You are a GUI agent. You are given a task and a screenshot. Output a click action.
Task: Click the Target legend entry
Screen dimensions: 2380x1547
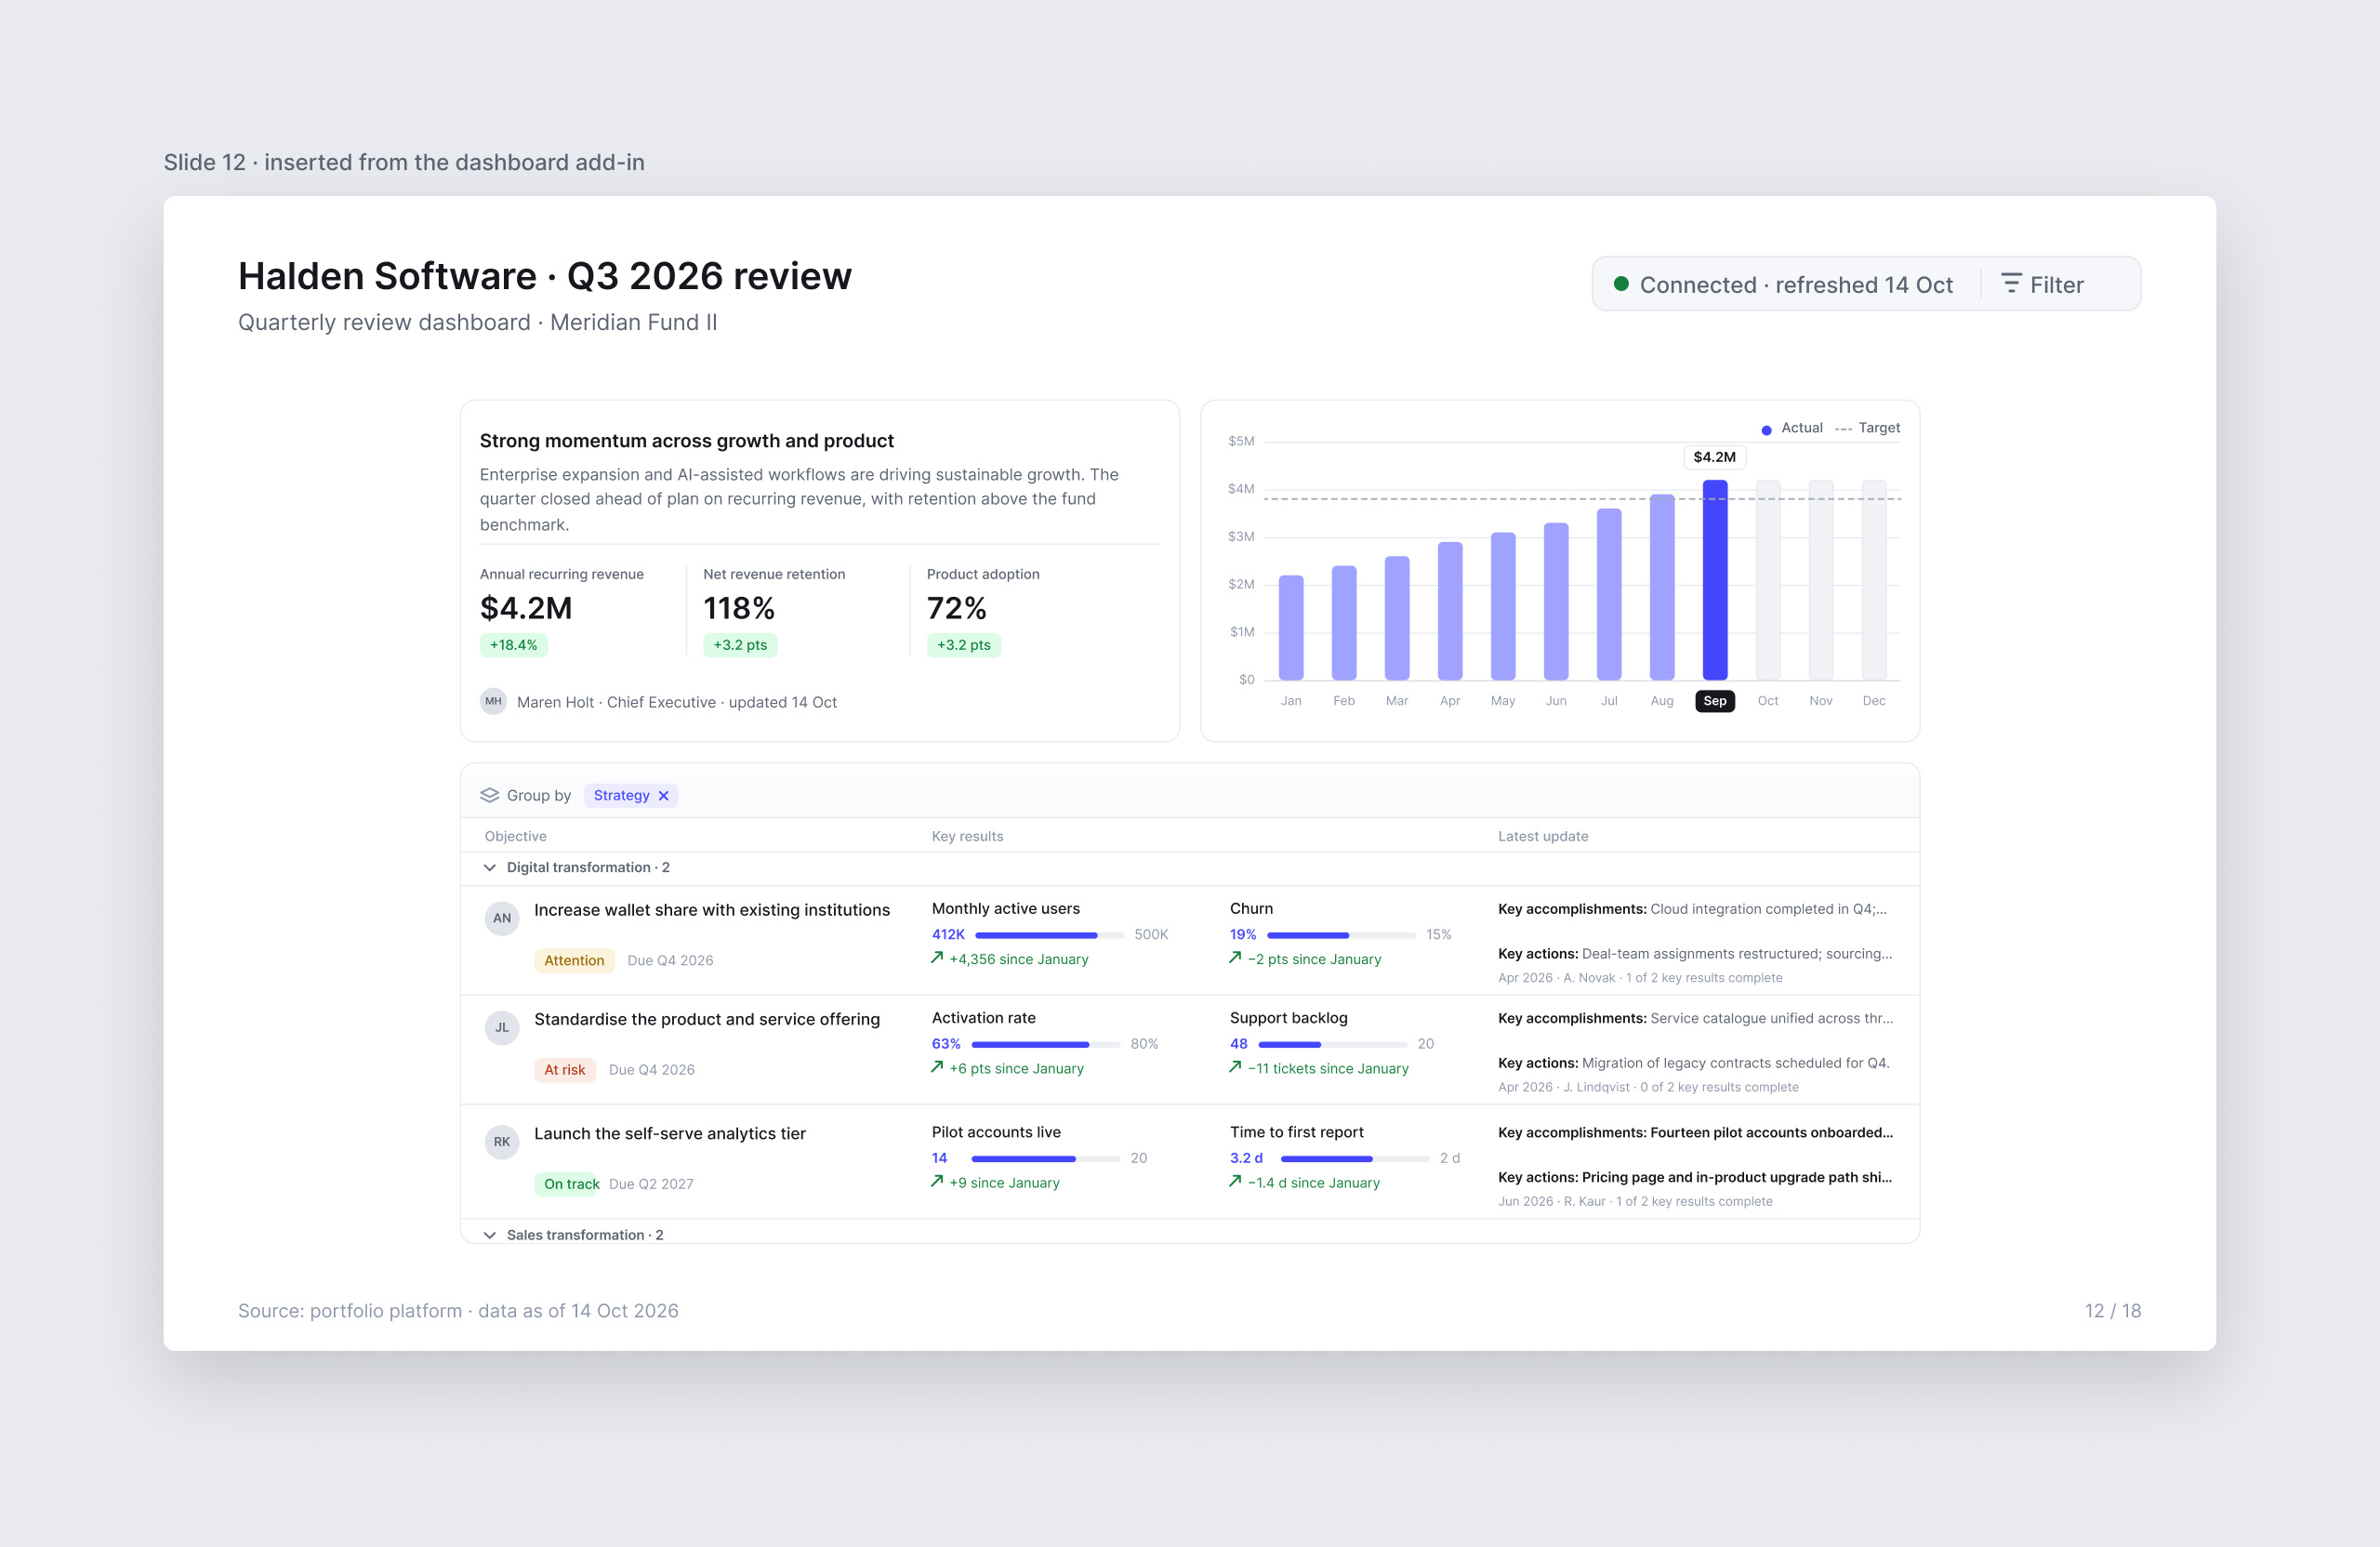pyautogui.click(x=1867, y=428)
